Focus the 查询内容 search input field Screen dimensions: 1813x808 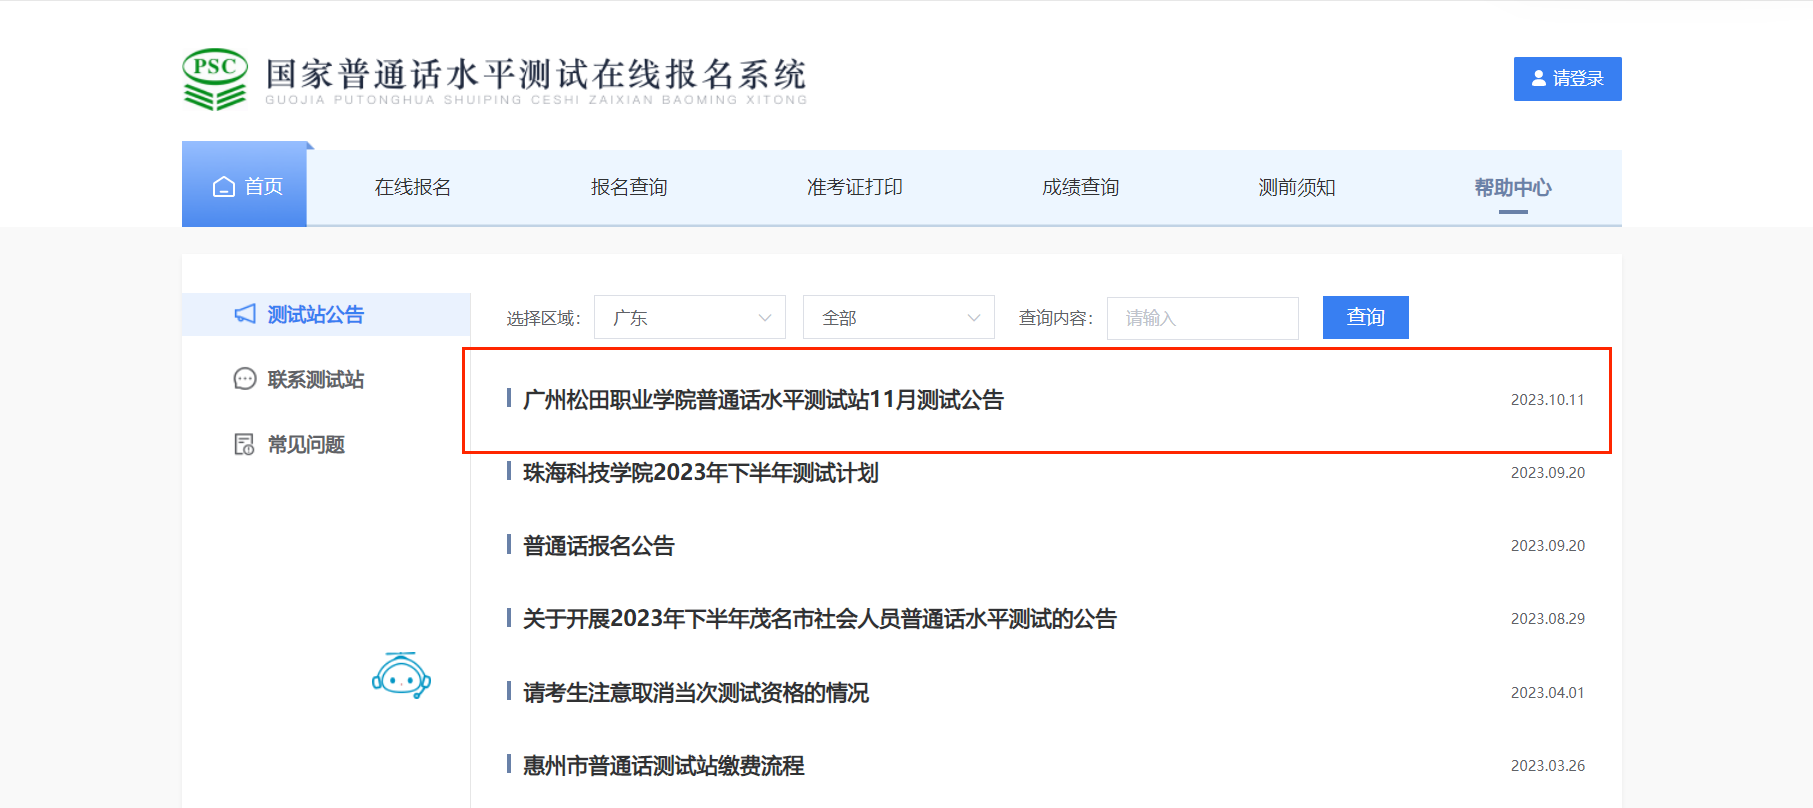[1203, 318]
